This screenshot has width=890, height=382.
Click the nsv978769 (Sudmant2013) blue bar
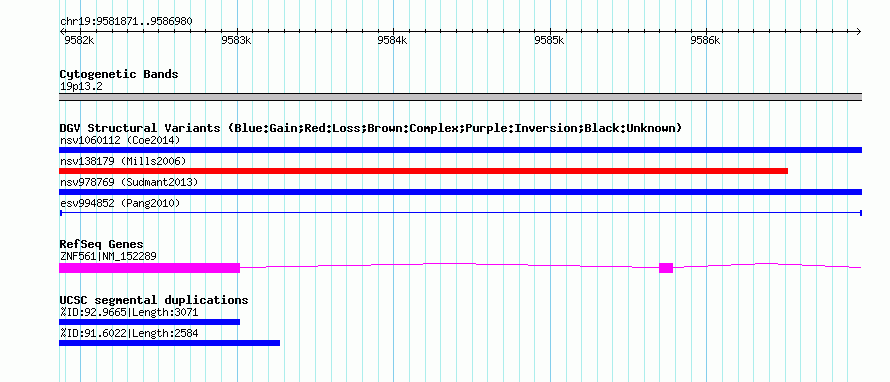(460, 192)
